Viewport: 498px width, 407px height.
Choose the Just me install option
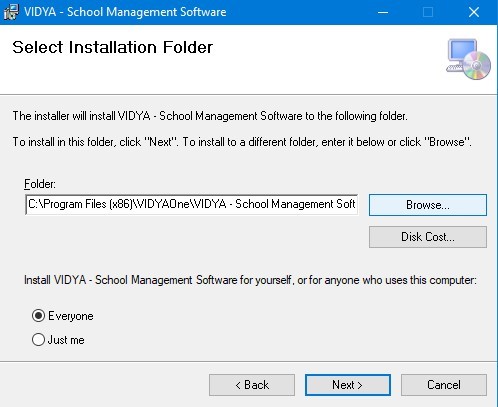[38, 340]
